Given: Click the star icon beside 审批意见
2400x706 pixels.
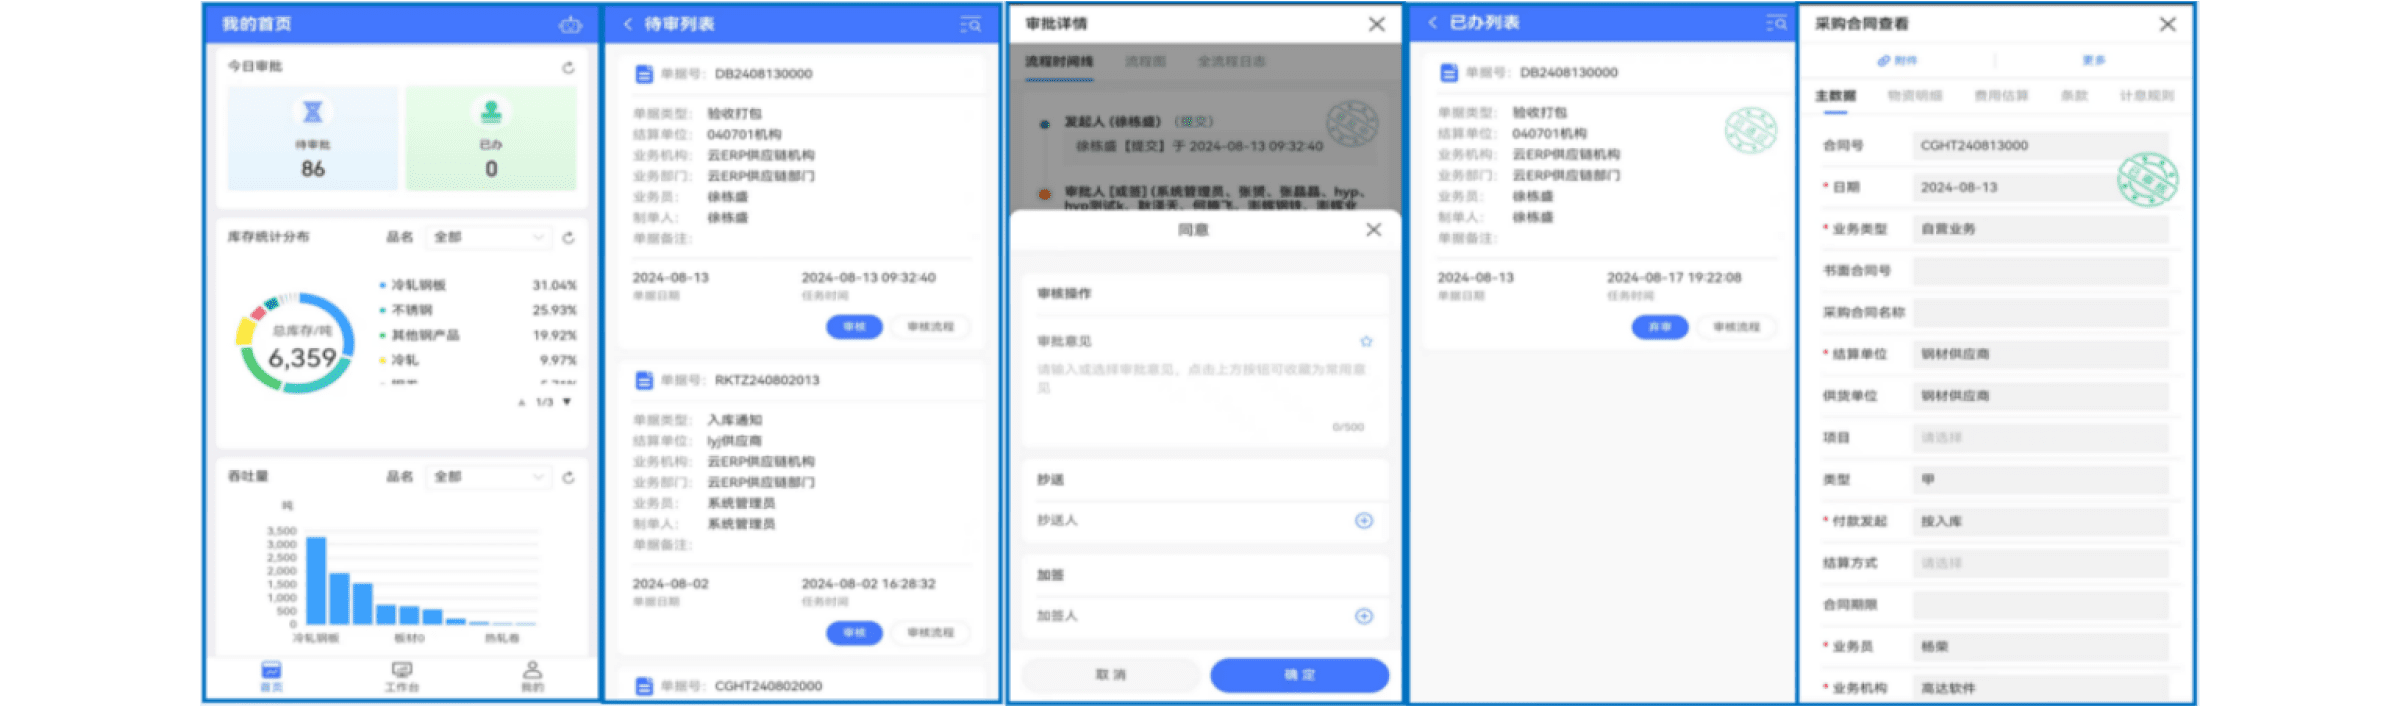Looking at the screenshot, I should [x=1366, y=342].
